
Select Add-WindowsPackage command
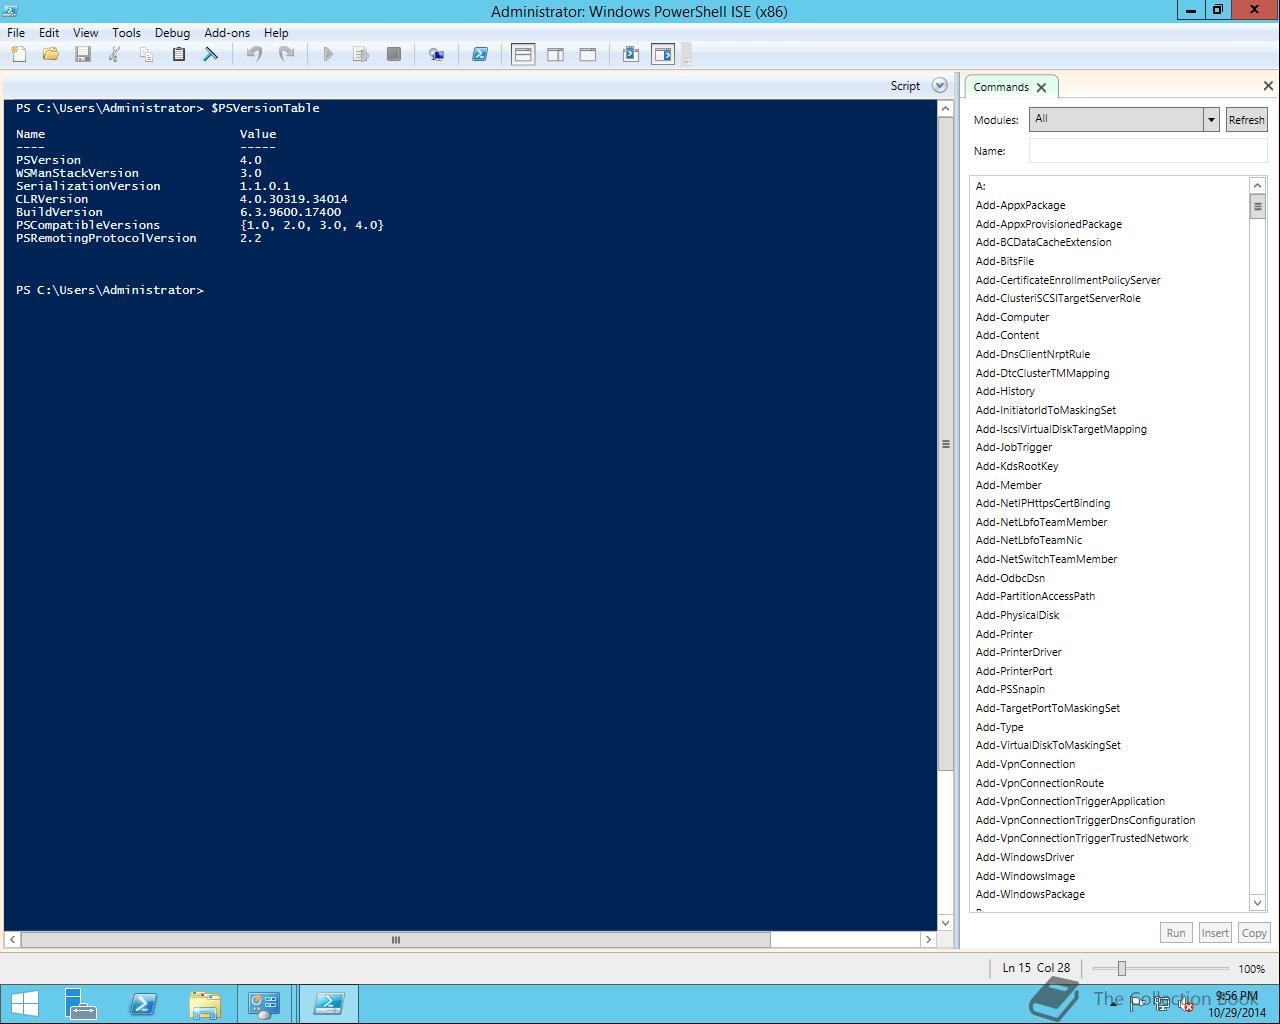[x=1030, y=894]
